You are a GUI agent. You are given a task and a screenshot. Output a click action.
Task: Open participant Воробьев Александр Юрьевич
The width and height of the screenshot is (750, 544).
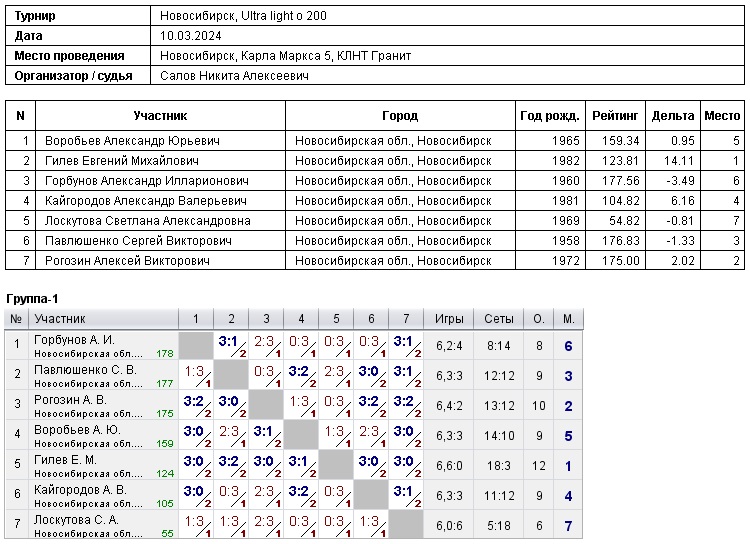point(132,141)
